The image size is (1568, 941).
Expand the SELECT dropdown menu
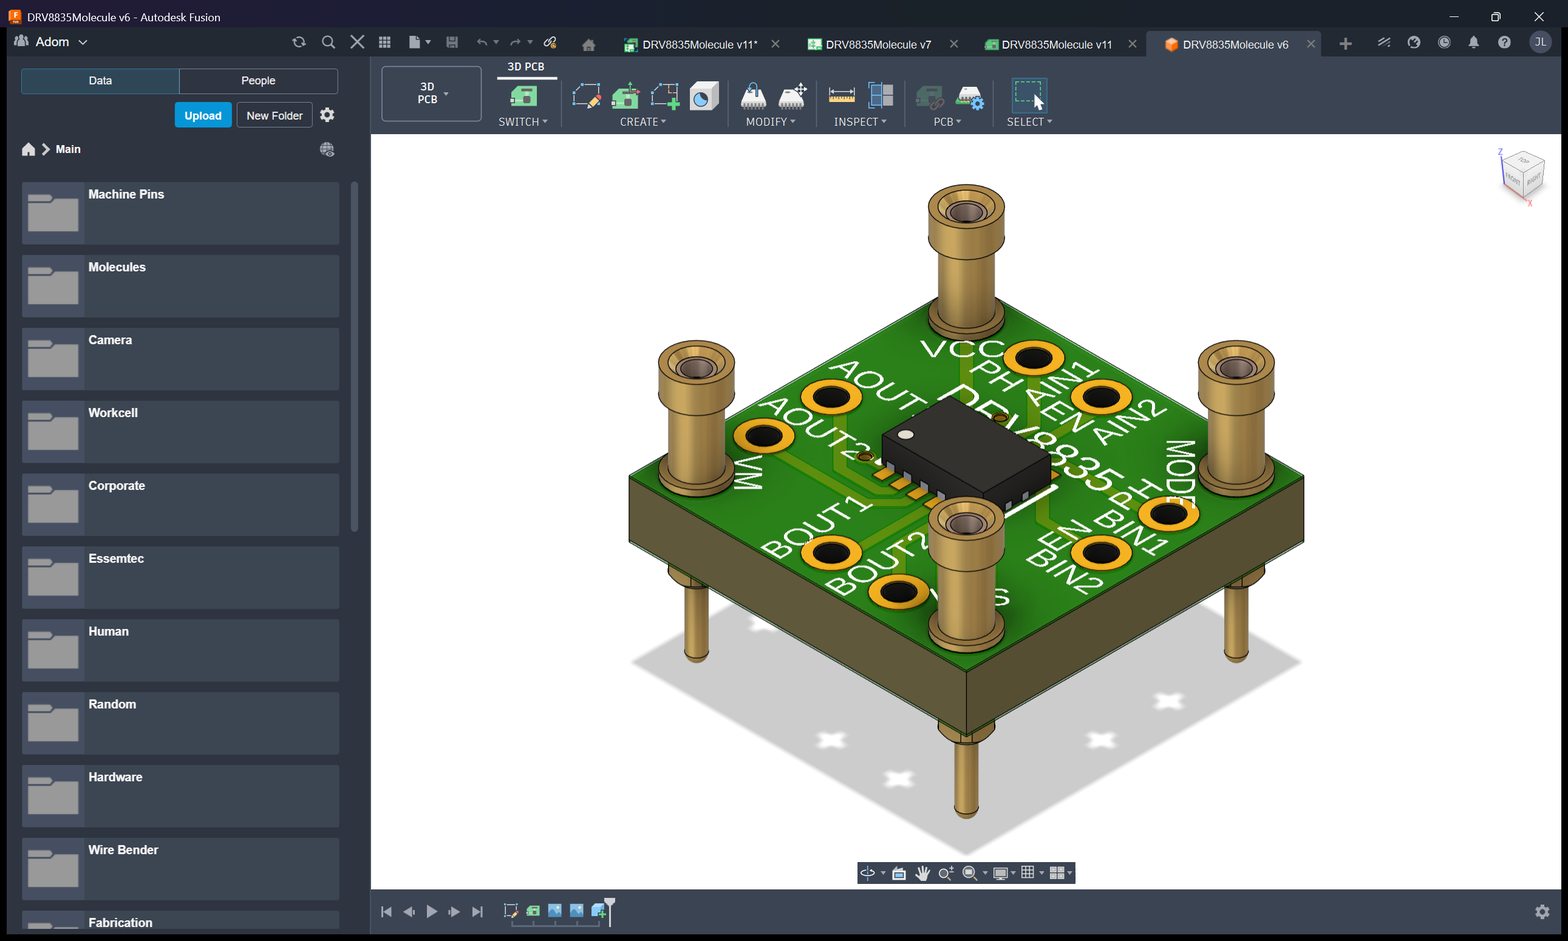1029,122
